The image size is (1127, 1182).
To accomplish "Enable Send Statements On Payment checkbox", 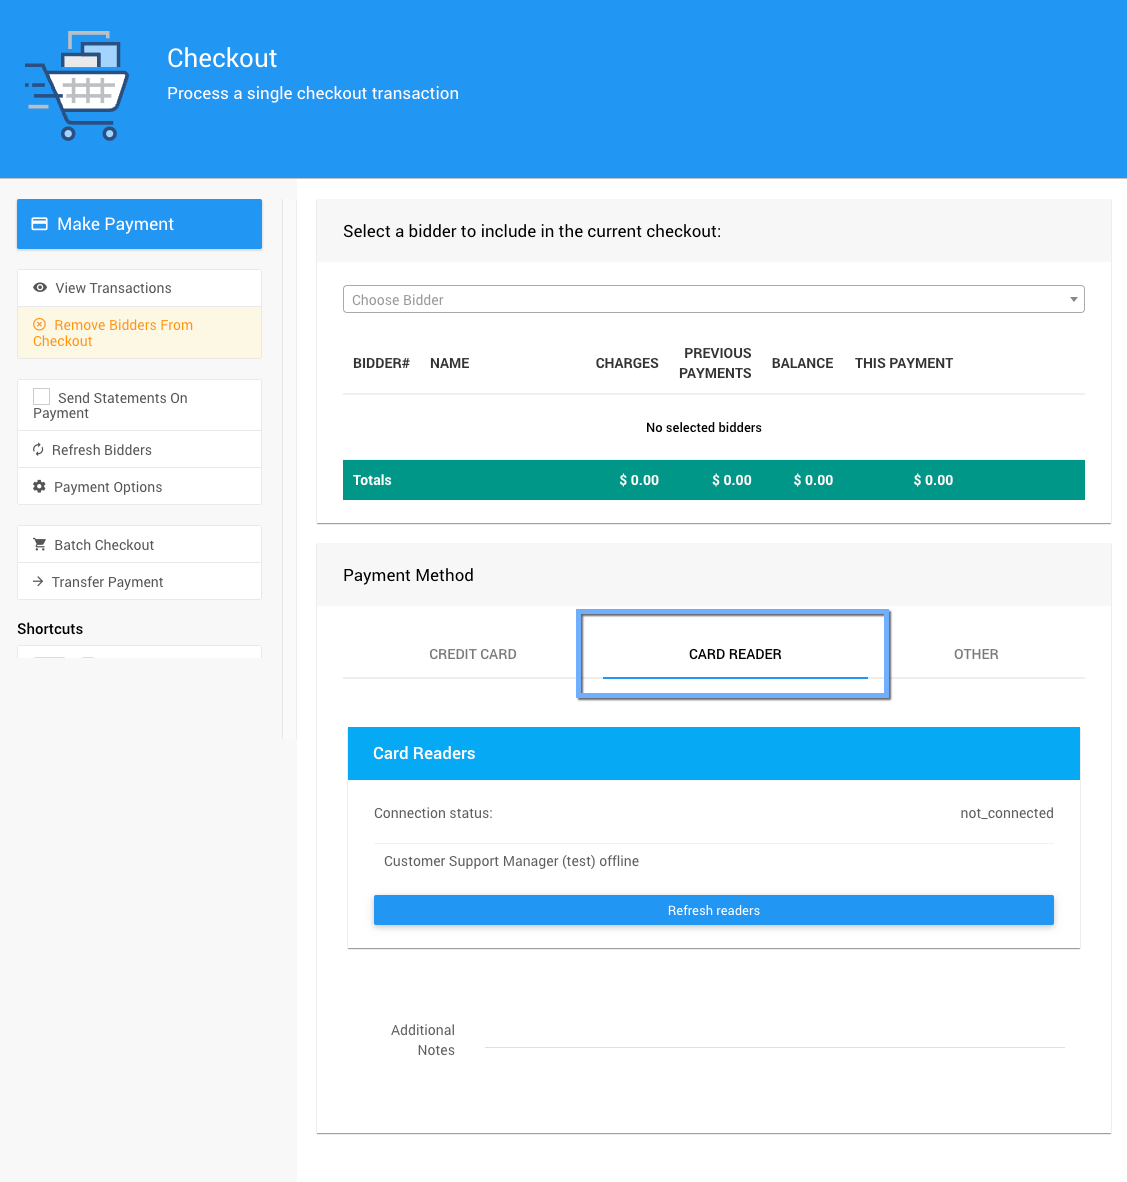I will click(42, 397).
